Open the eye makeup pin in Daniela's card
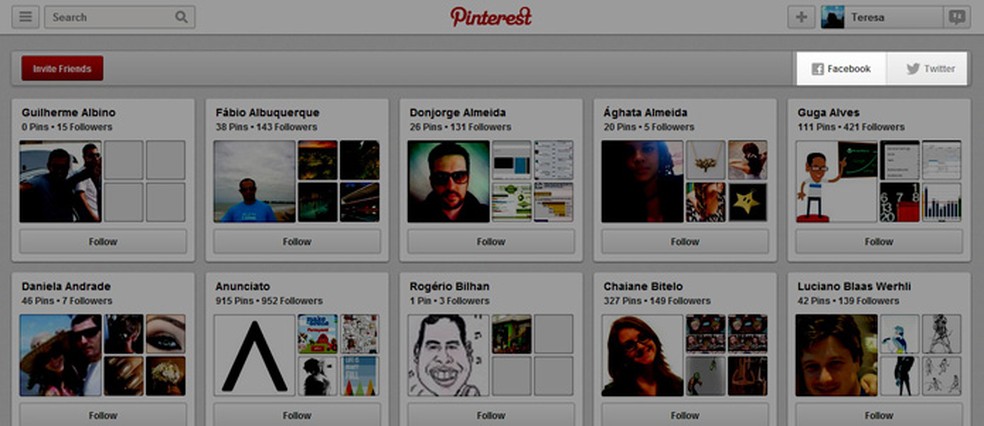 (166, 334)
